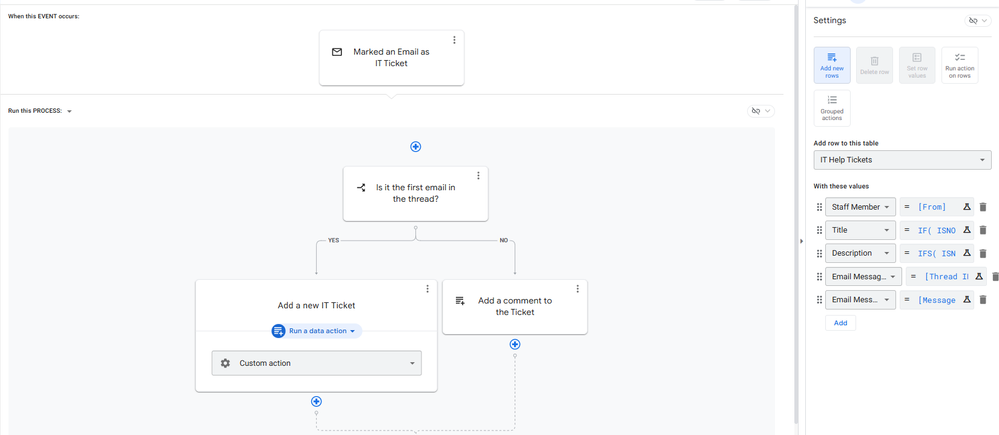Open the IT Help Tickets table dropdown
Screen dimensions: 999x435
tap(902, 160)
